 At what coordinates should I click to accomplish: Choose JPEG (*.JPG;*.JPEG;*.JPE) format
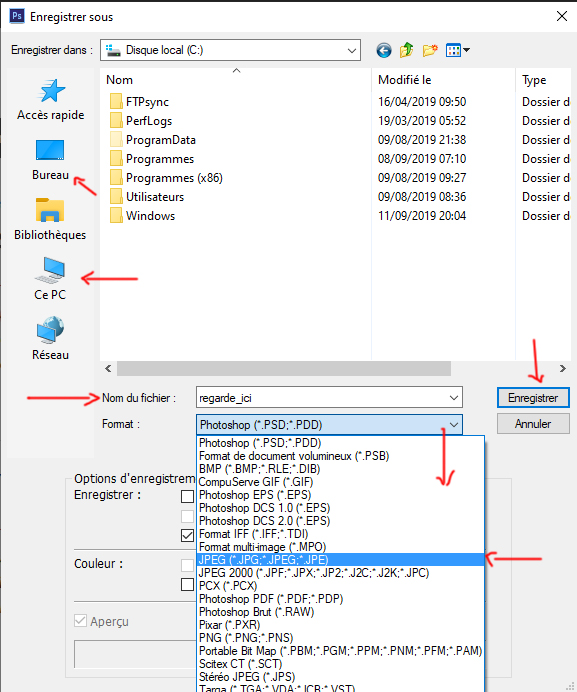[340, 560]
